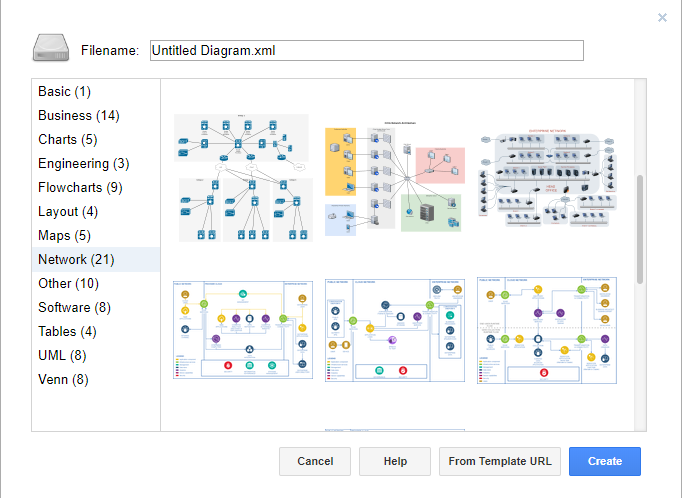The width and height of the screenshot is (682, 498).
Task: Open the UML (8) template list
Action: click(62, 356)
